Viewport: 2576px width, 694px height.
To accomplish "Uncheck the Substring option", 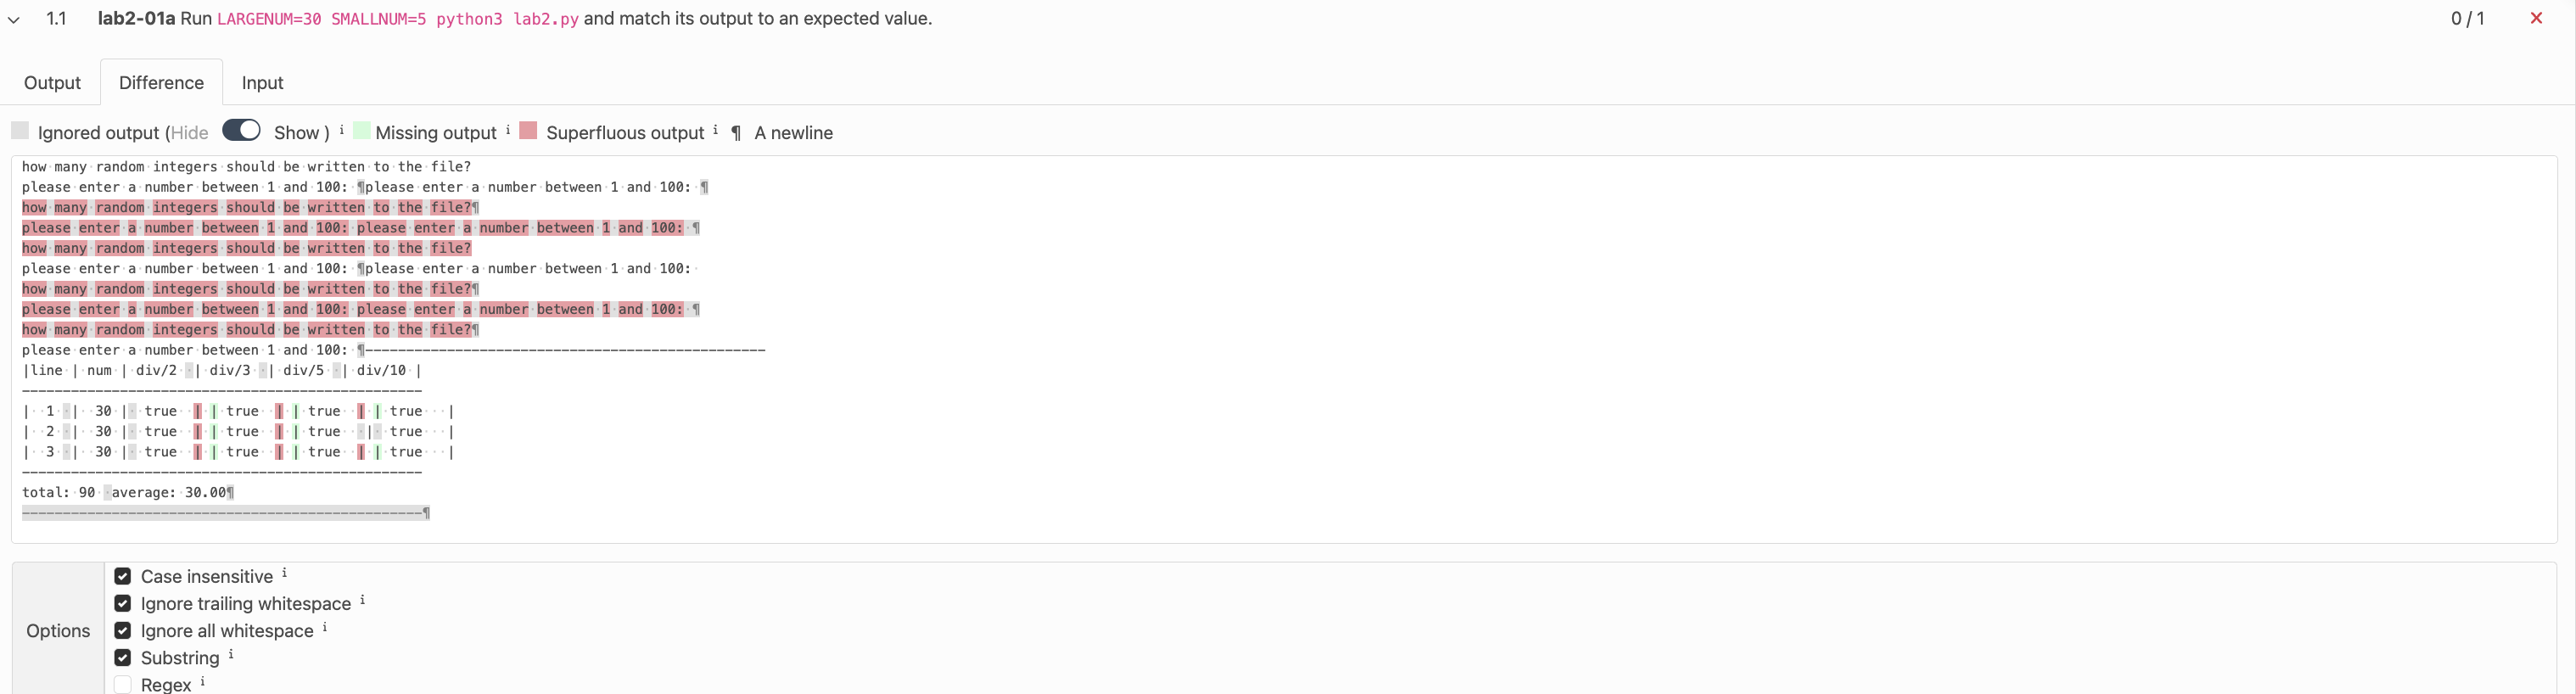I will point(122,657).
